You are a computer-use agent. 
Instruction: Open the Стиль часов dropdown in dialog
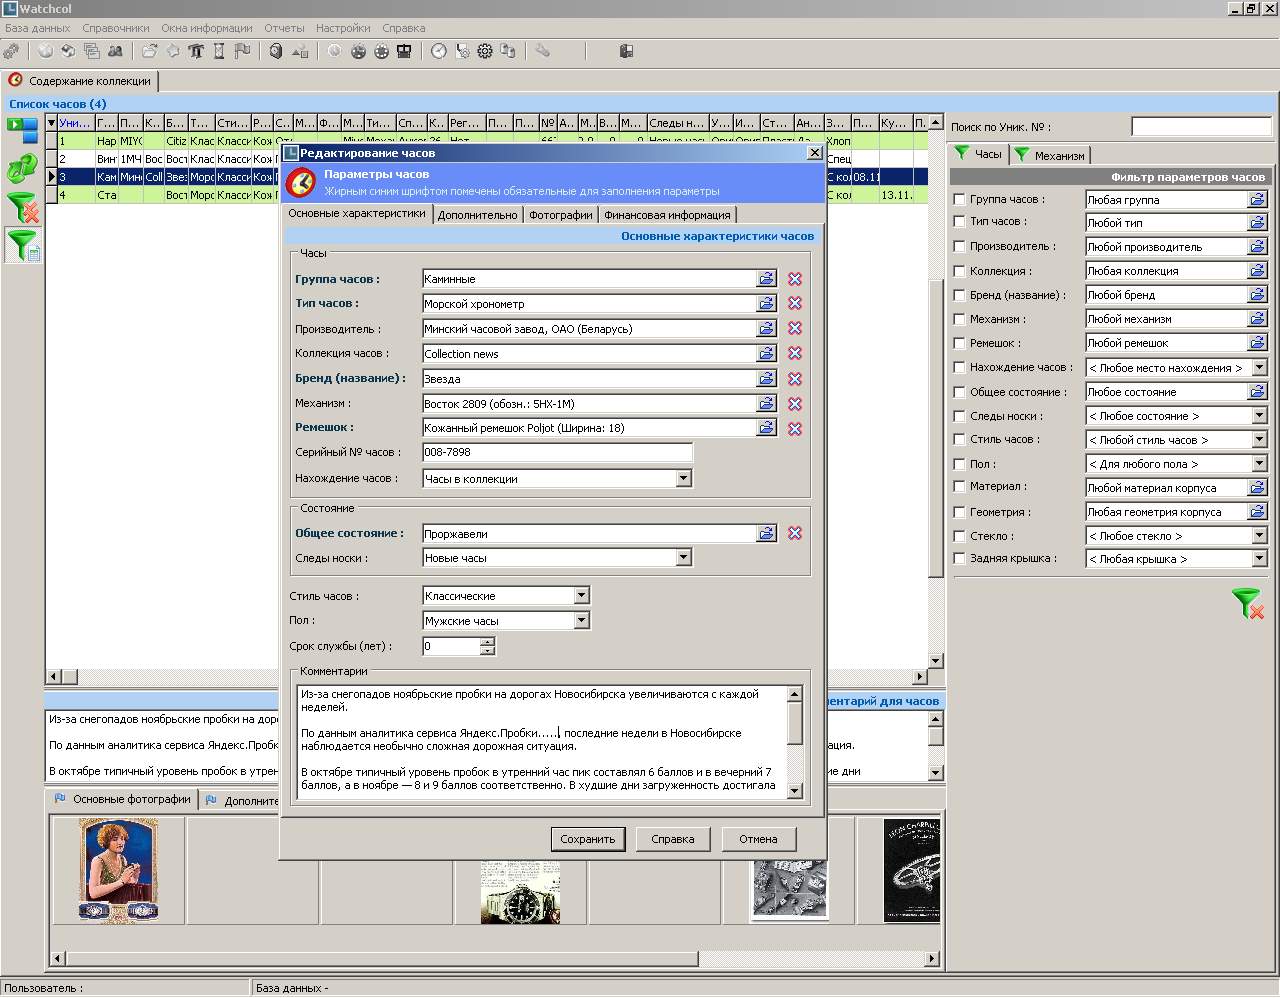[581, 596]
